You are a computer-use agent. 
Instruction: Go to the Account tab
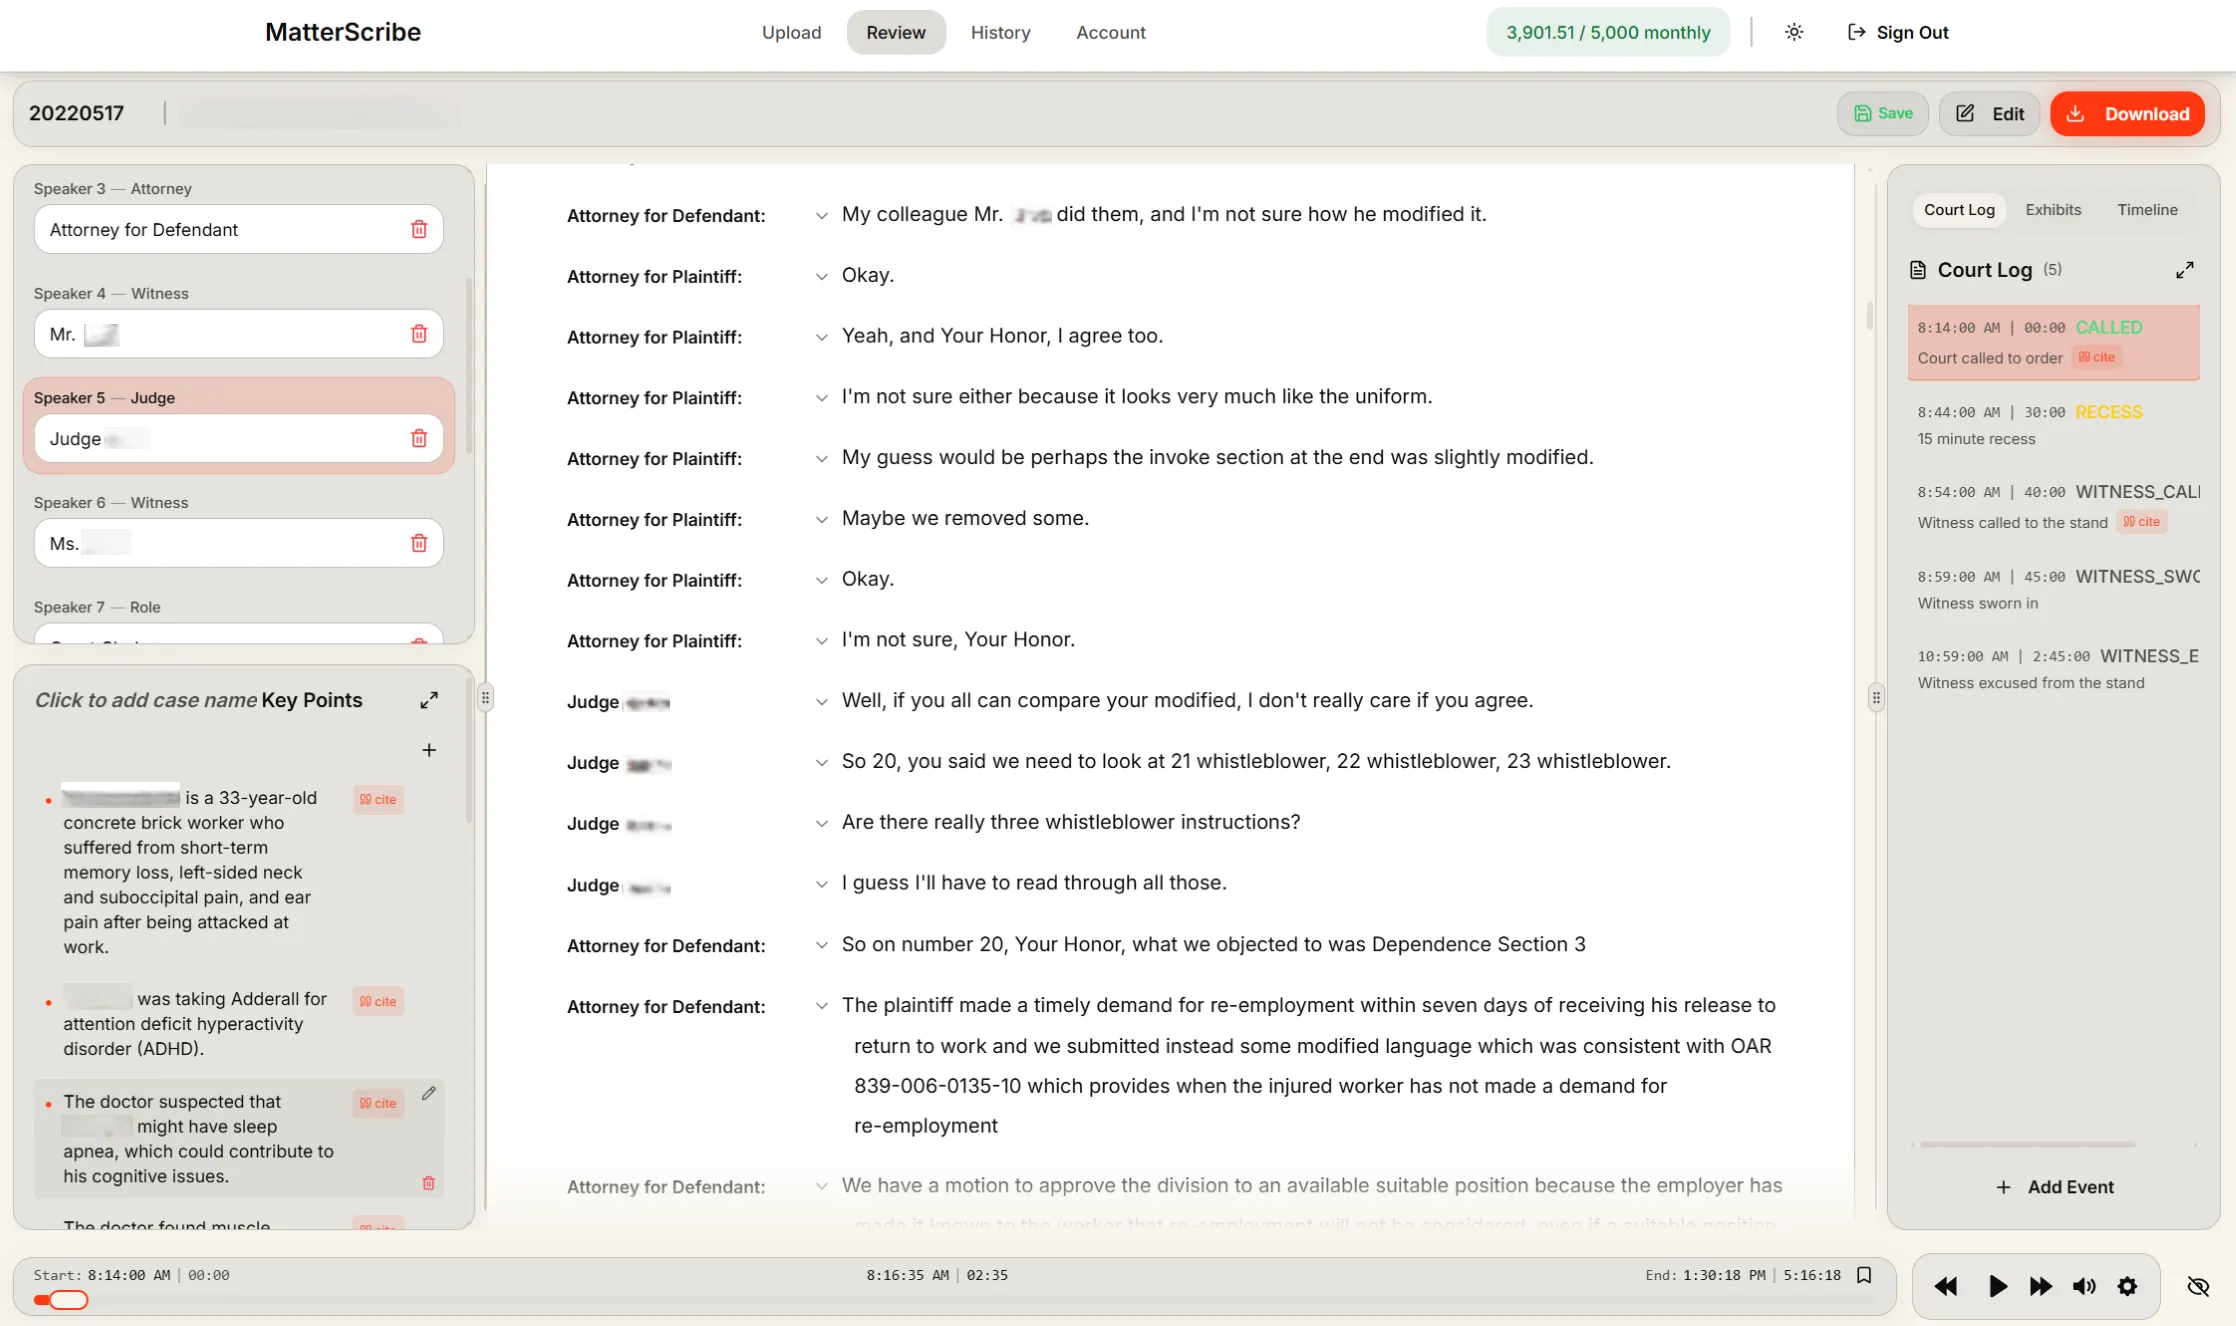1110,32
